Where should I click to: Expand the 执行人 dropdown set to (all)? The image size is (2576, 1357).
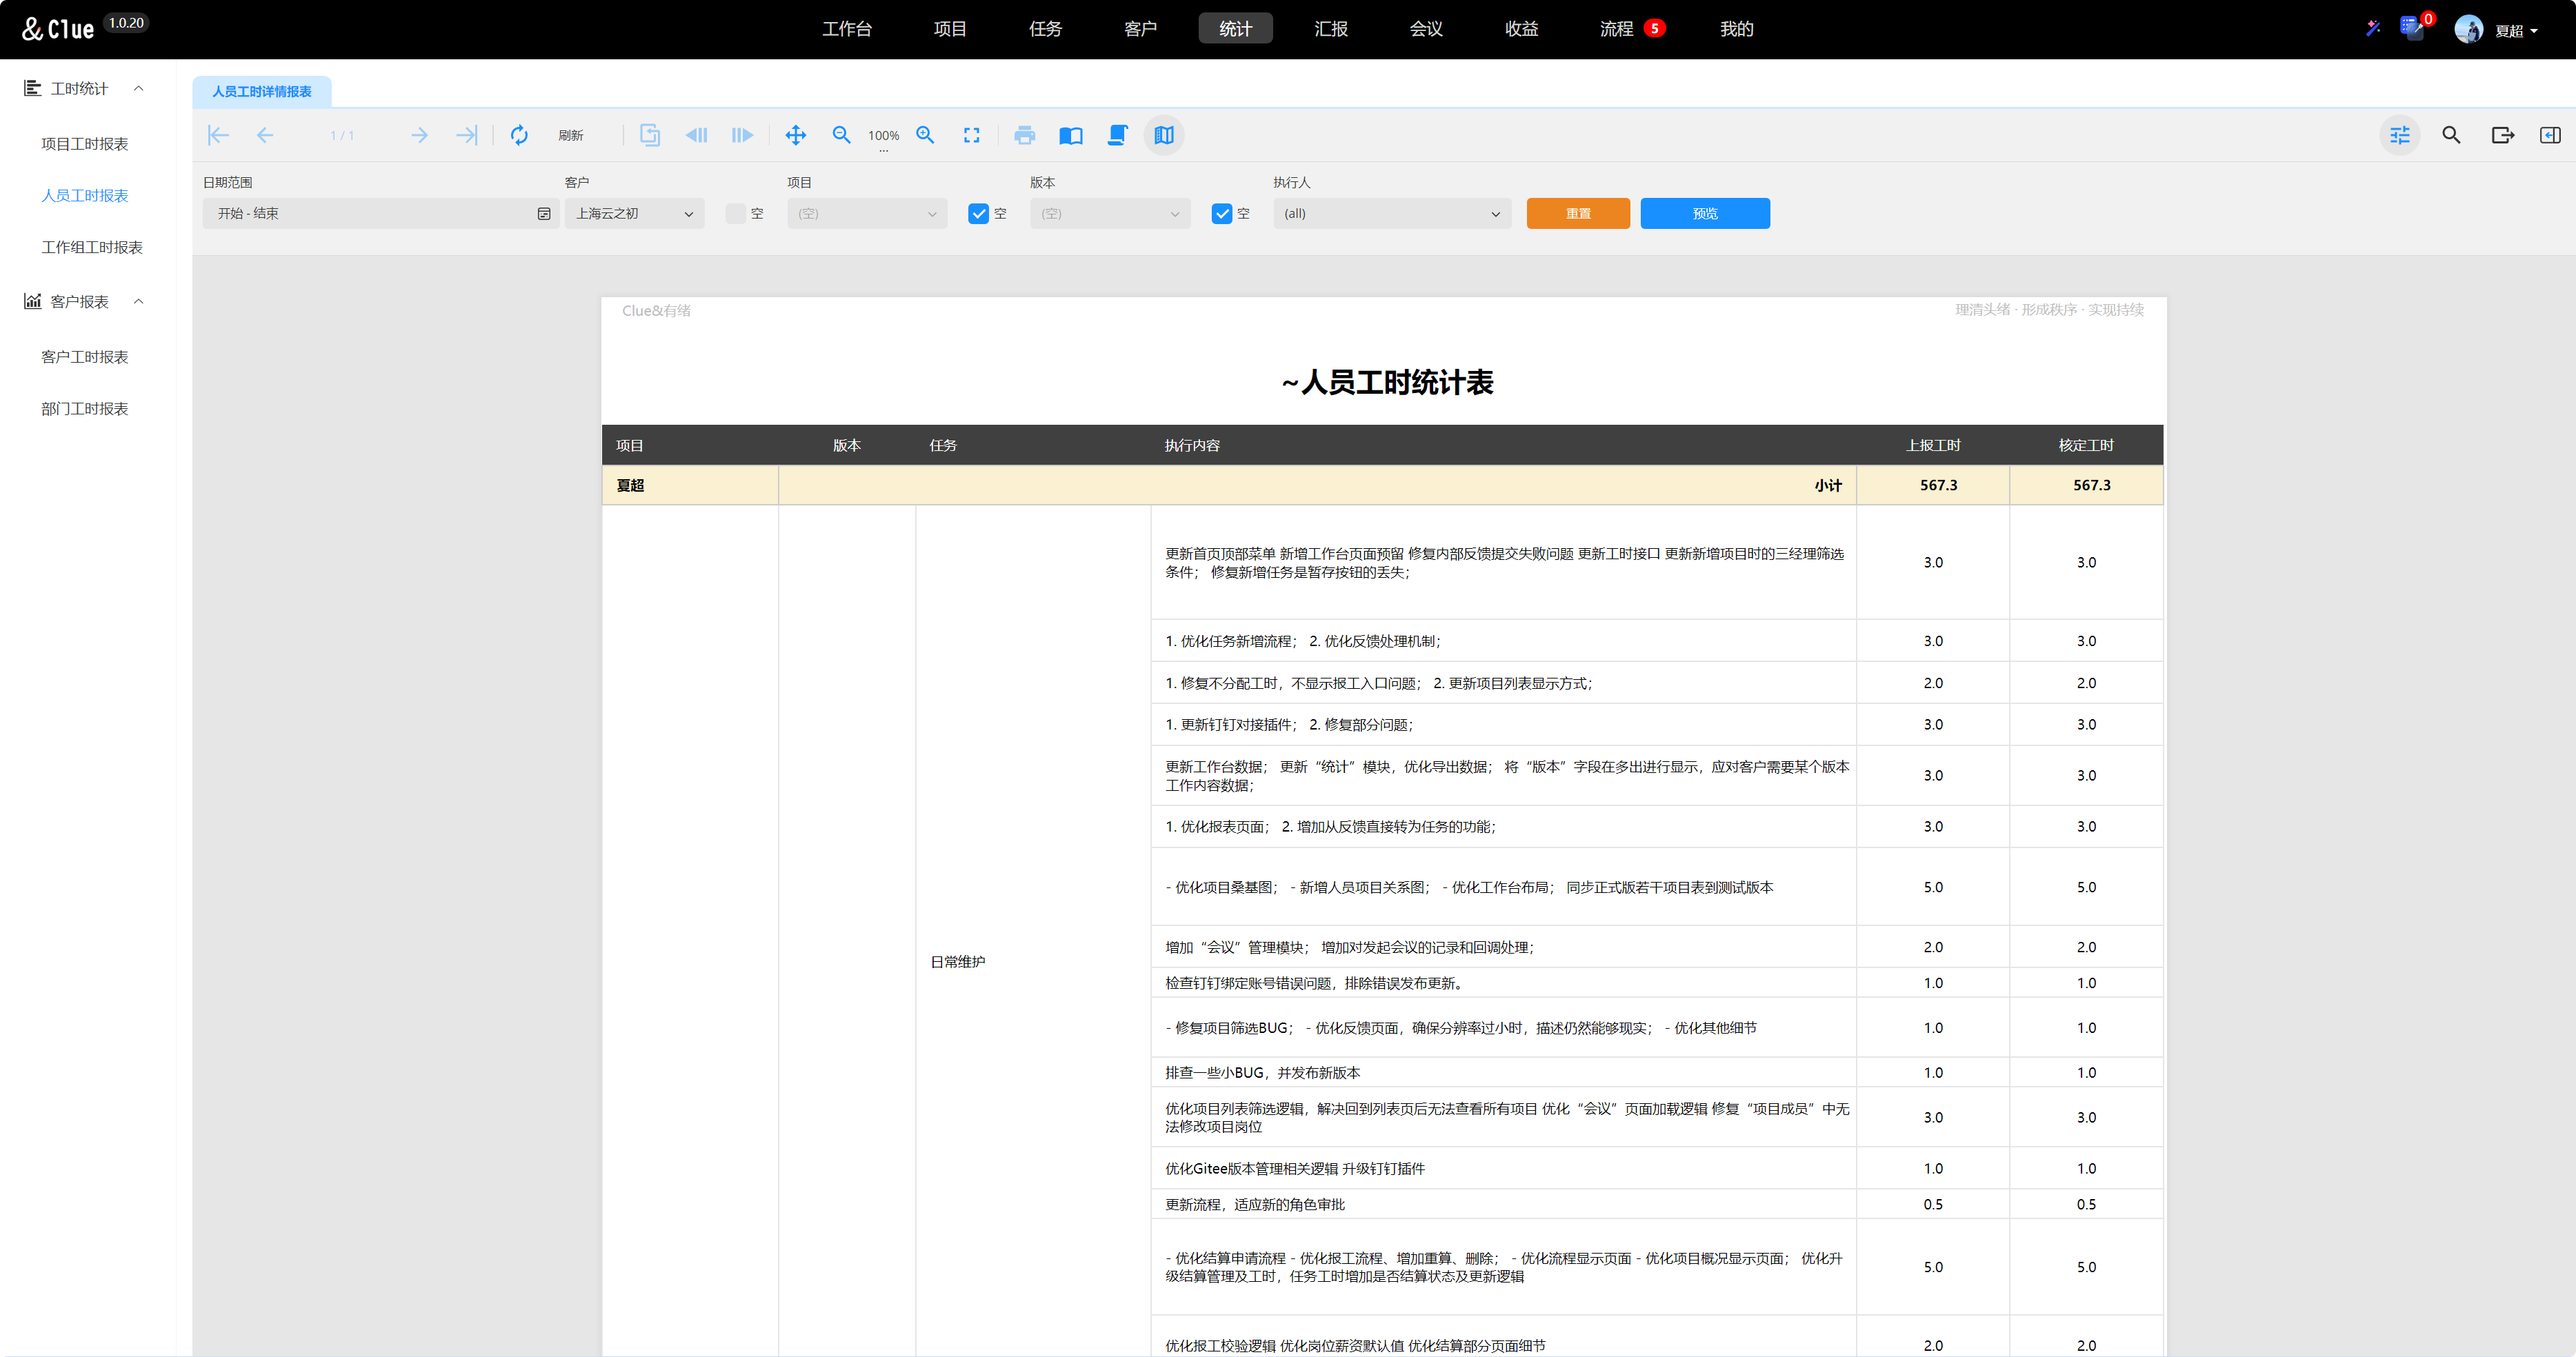click(x=1391, y=213)
